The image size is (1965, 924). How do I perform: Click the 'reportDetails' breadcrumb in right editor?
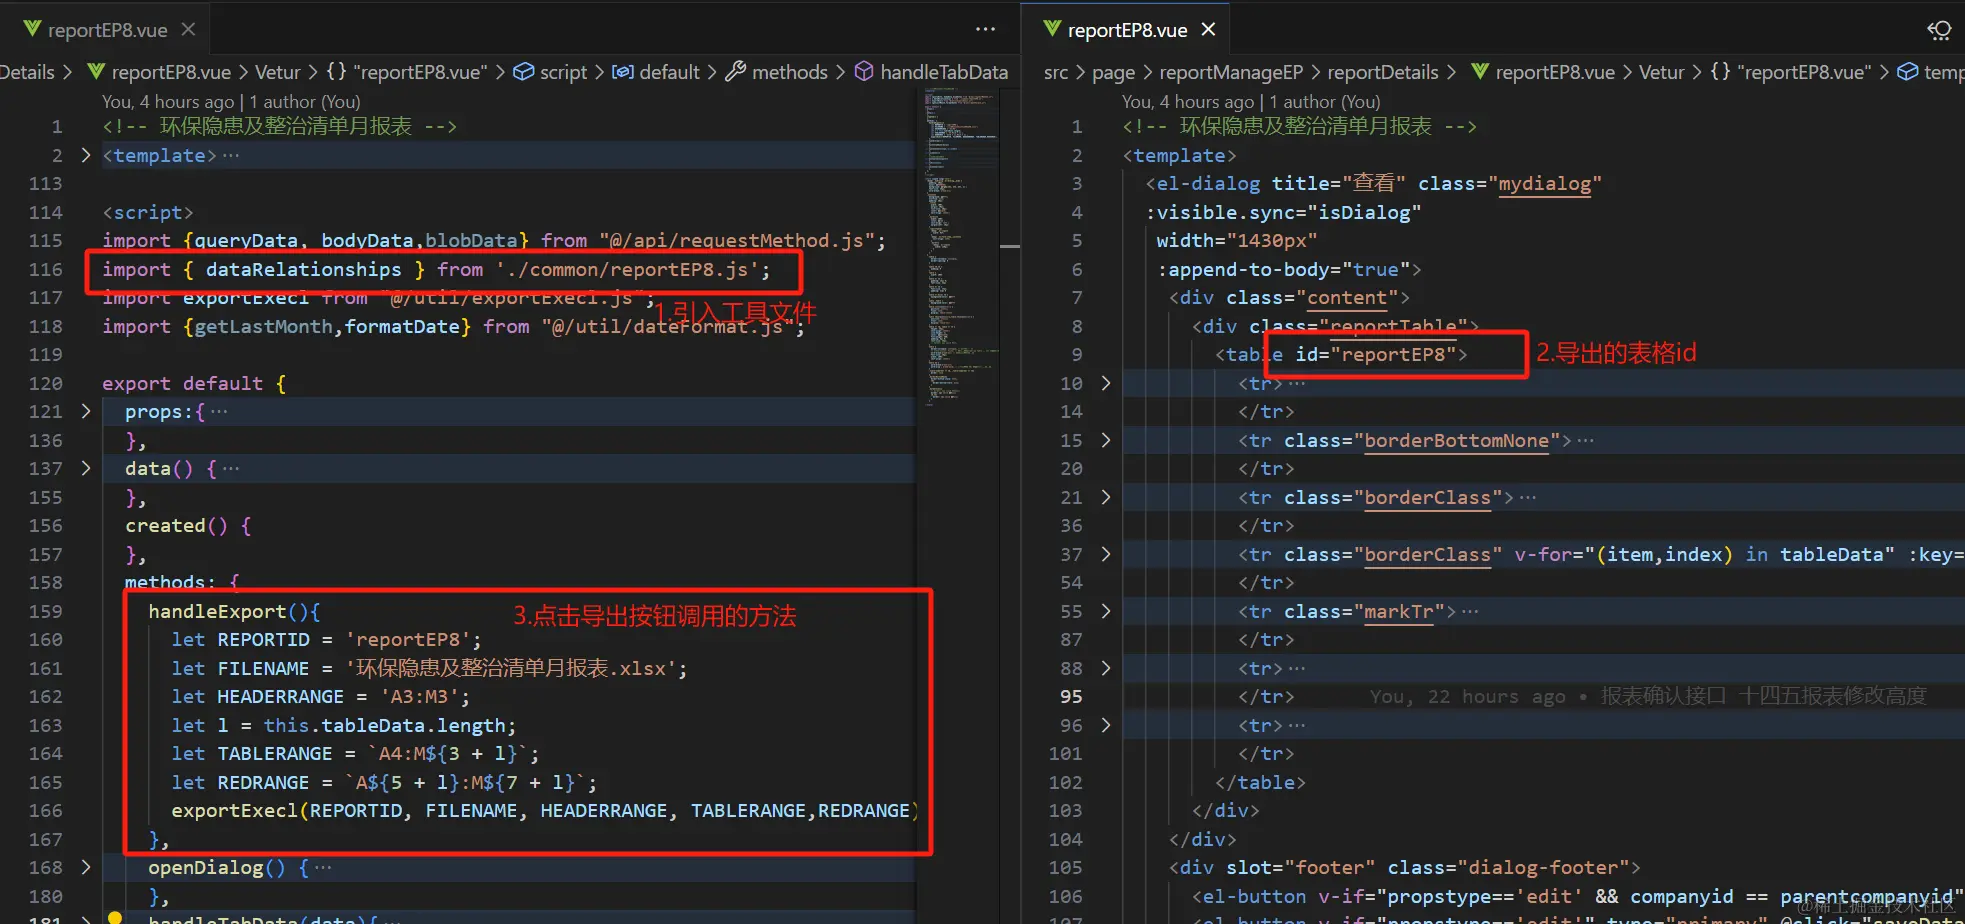[1383, 72]
